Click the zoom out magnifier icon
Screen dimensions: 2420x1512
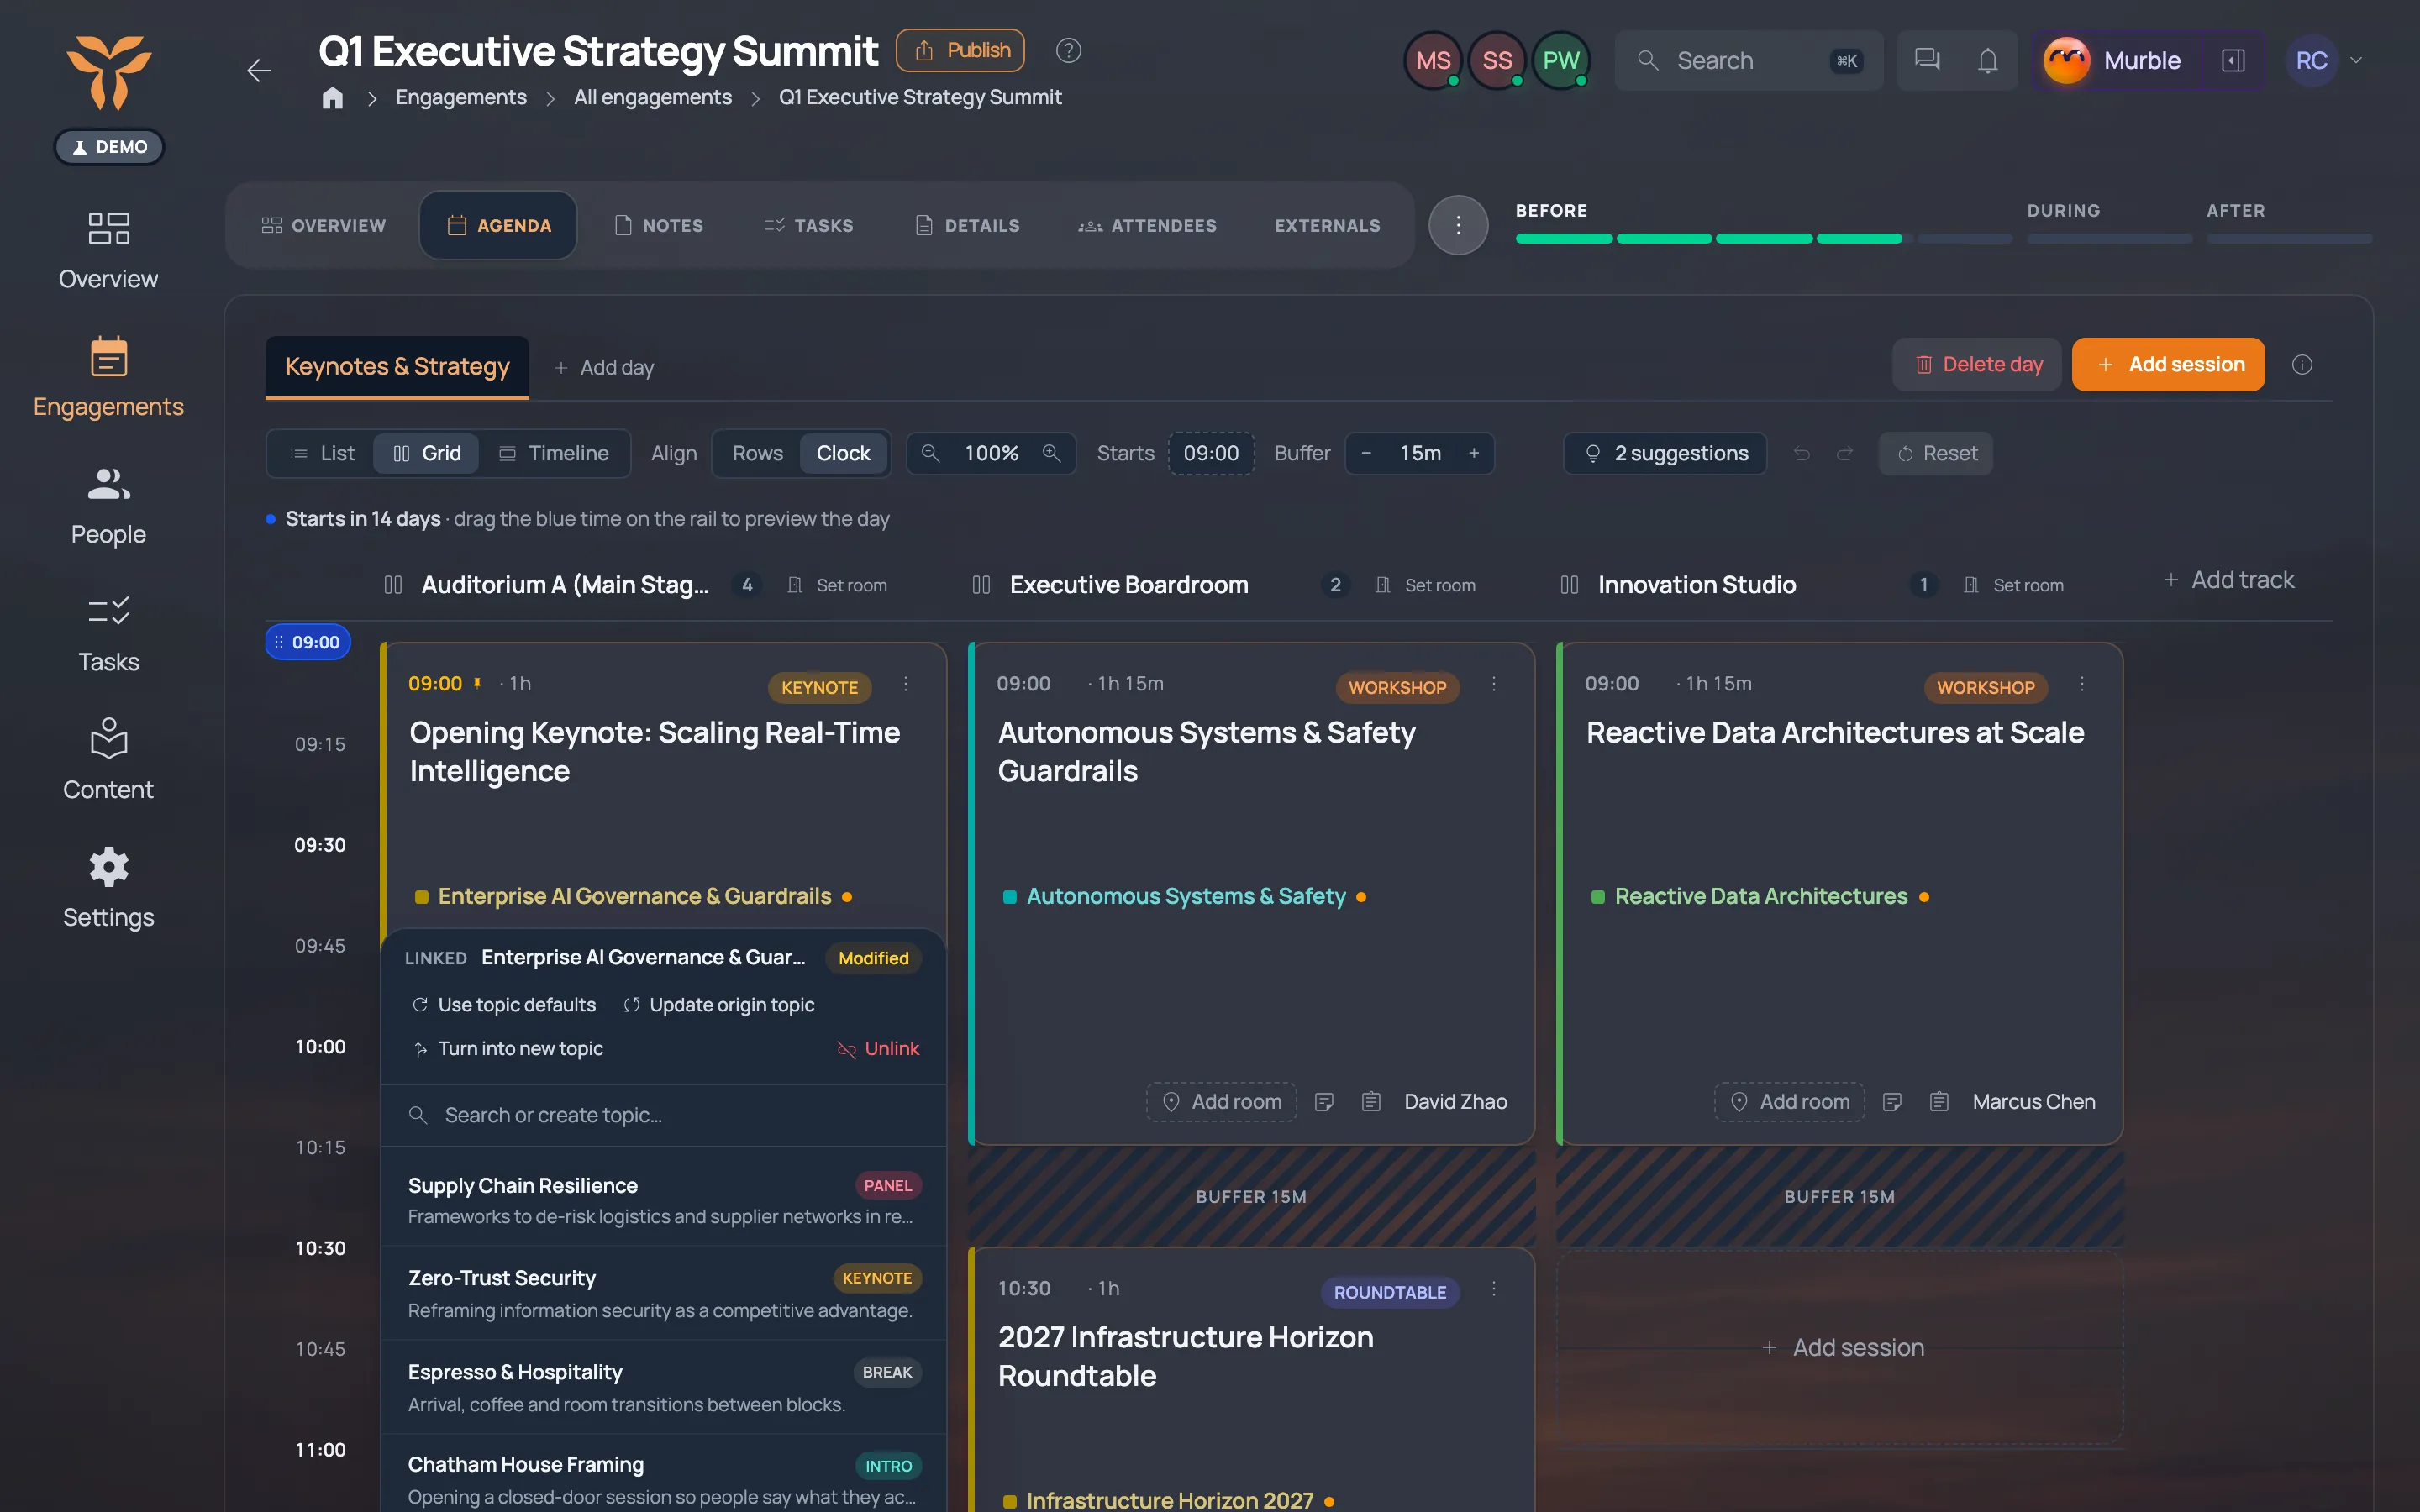(x=930, y=453)
